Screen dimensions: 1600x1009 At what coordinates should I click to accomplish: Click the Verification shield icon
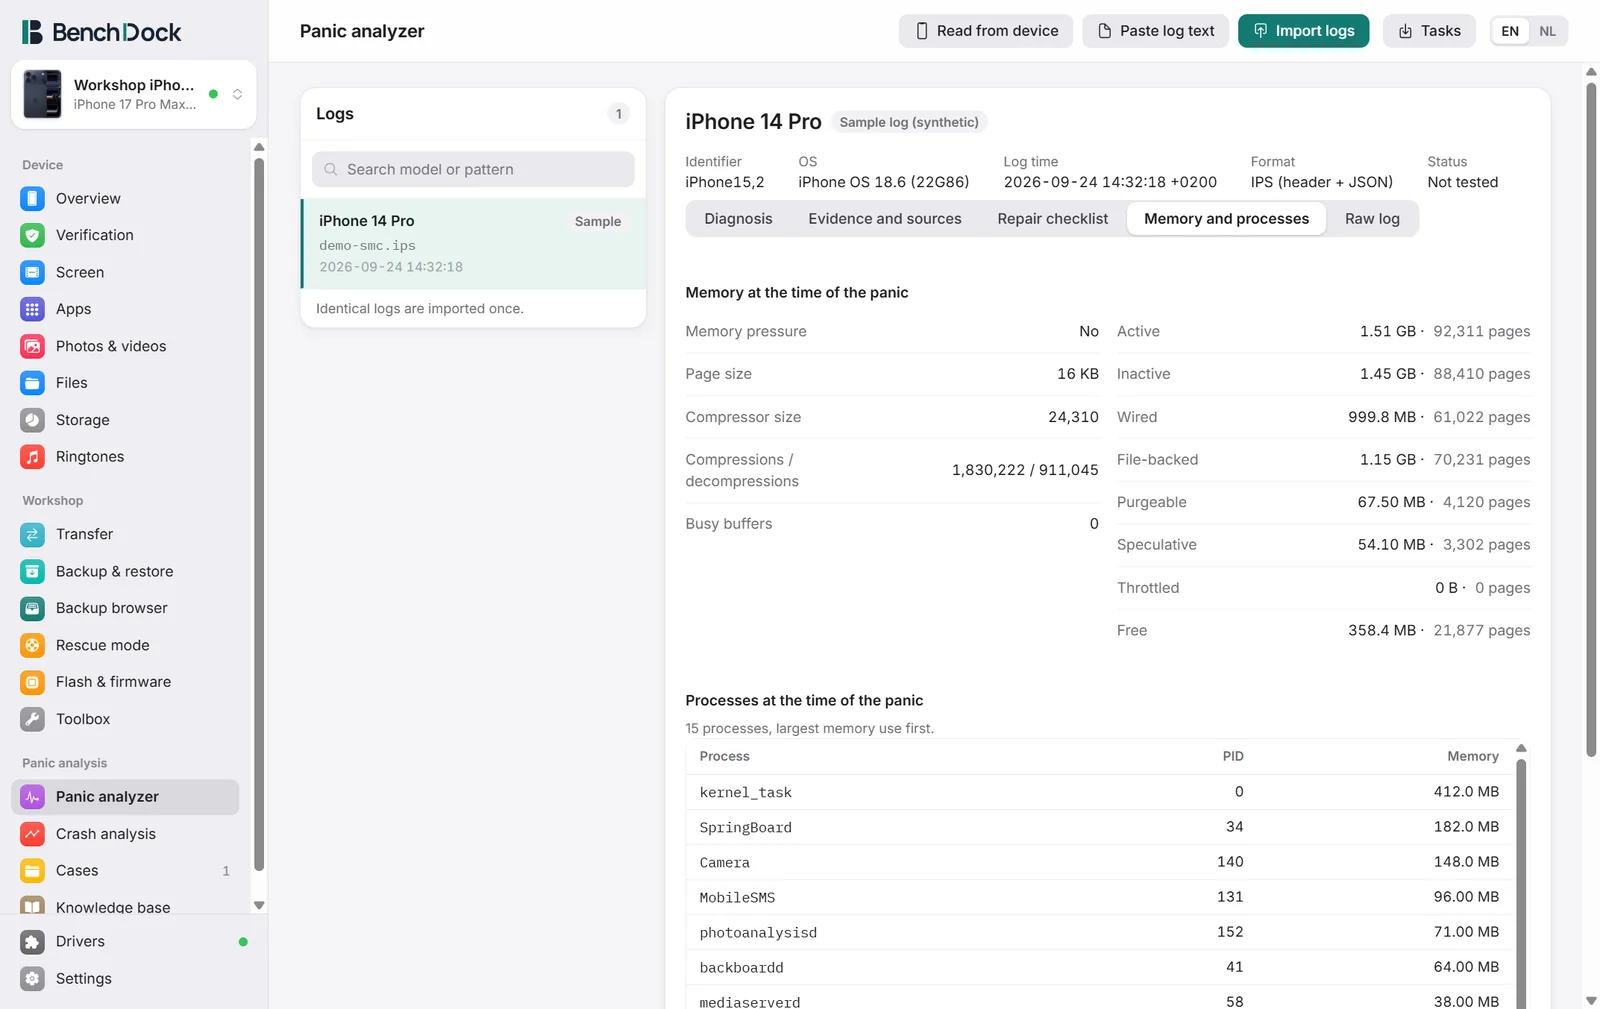(32, 235)
